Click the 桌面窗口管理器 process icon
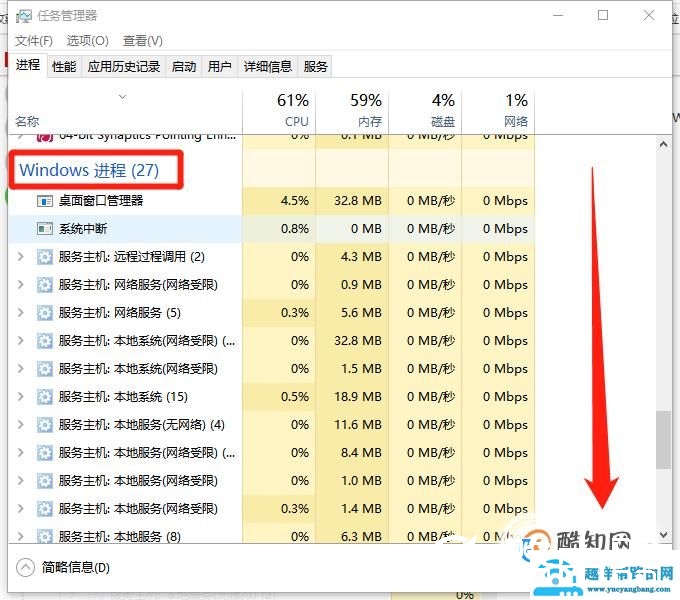The height and width of the screenshot is (600, 680). [x=45, y=201]
